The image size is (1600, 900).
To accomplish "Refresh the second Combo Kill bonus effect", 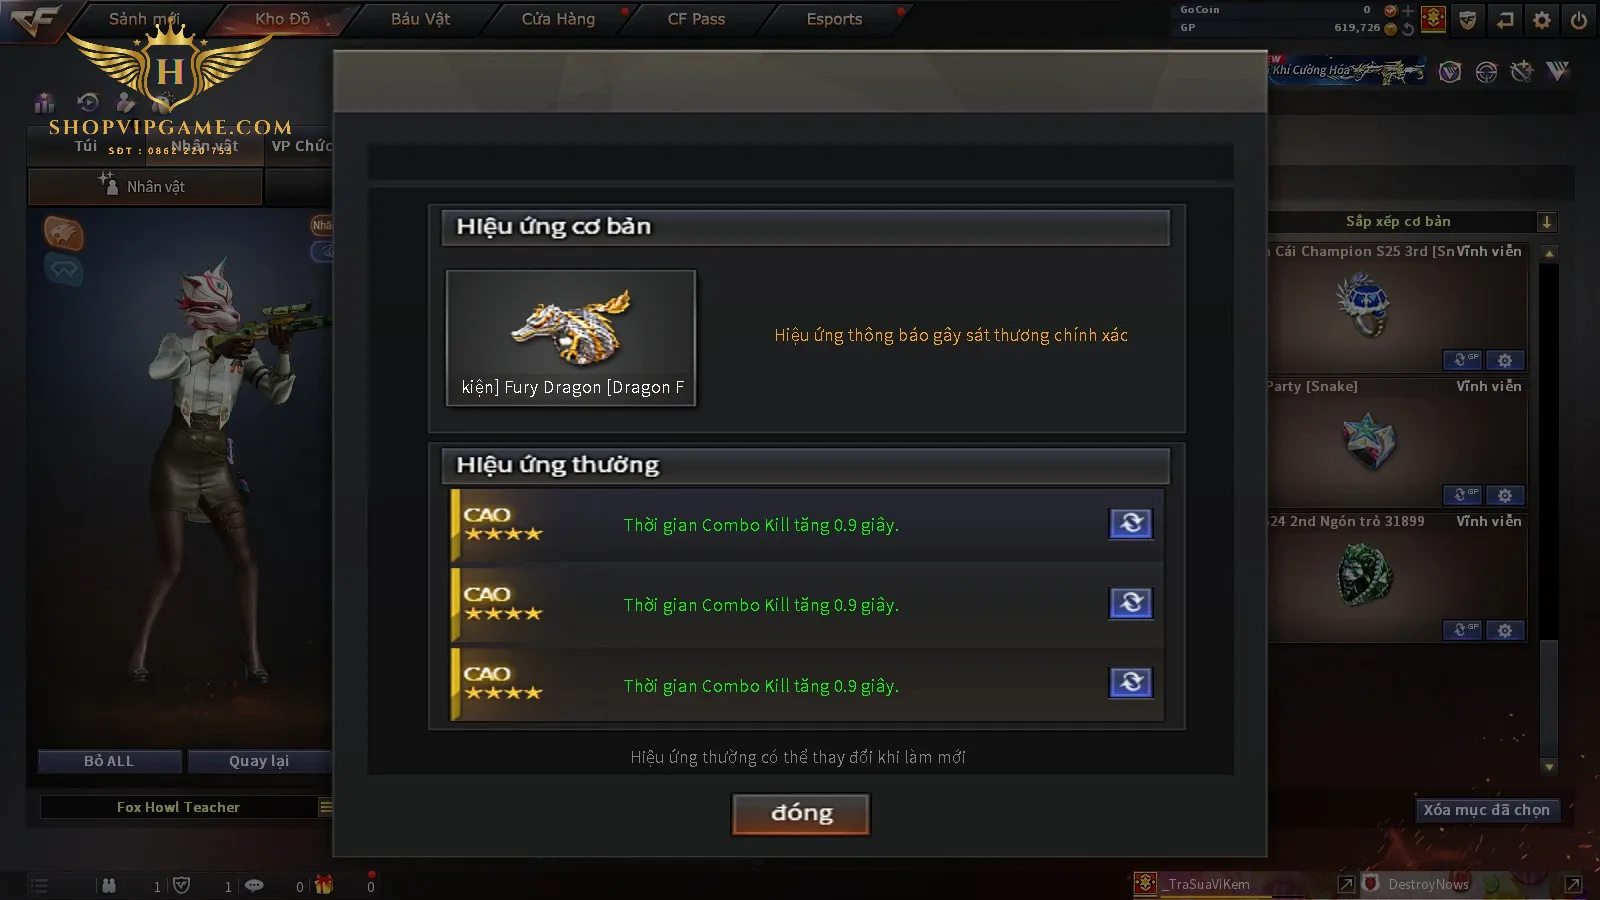I will [x=1131, y=603].
